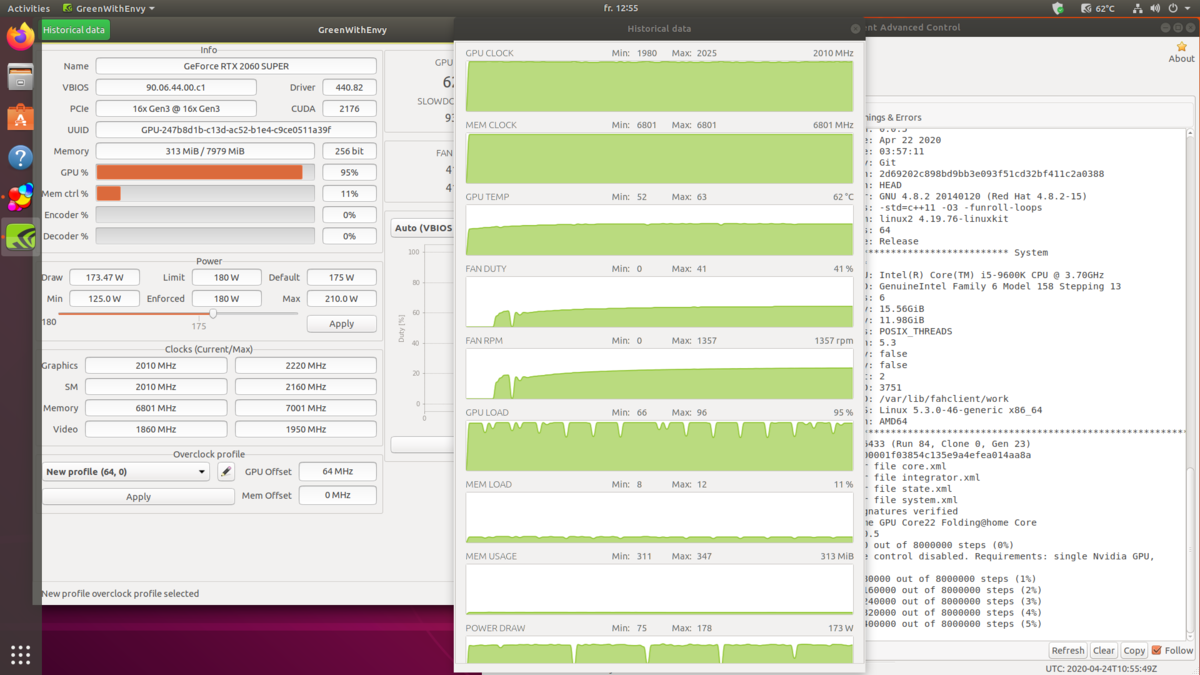The width and height of the screenshot is (1200, 675).
Task: Select the UUID value field
Action: [236, 130]
